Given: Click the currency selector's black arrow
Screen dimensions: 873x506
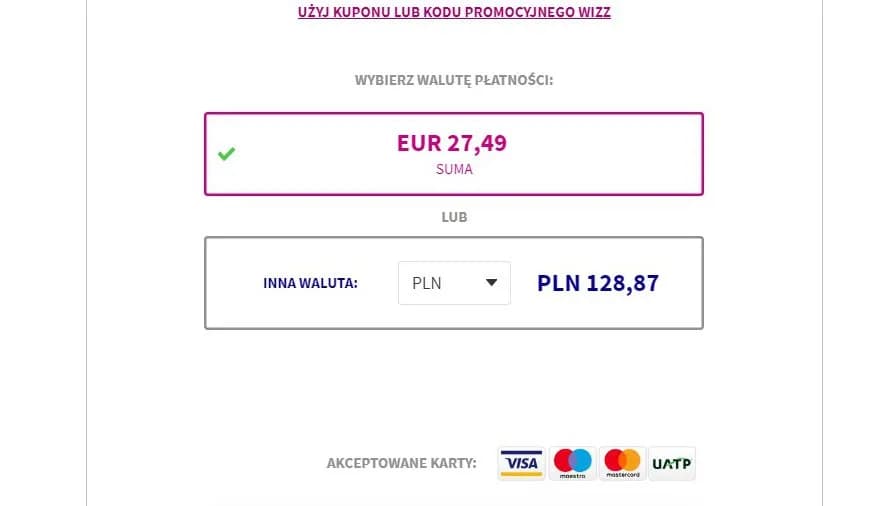Looking at the screenshot, I should tap(491, 283).
